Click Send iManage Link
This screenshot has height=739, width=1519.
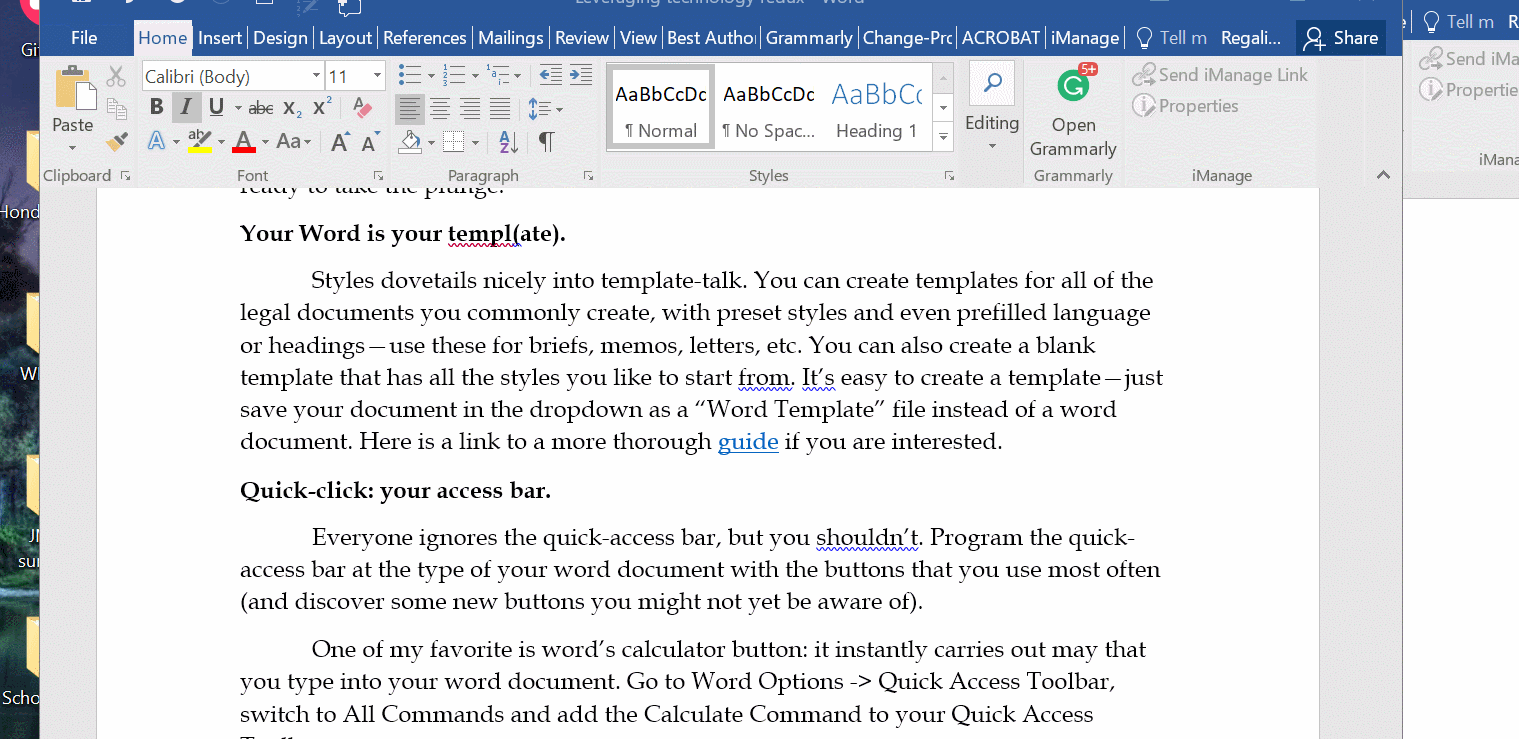[x=1220, y=75]
